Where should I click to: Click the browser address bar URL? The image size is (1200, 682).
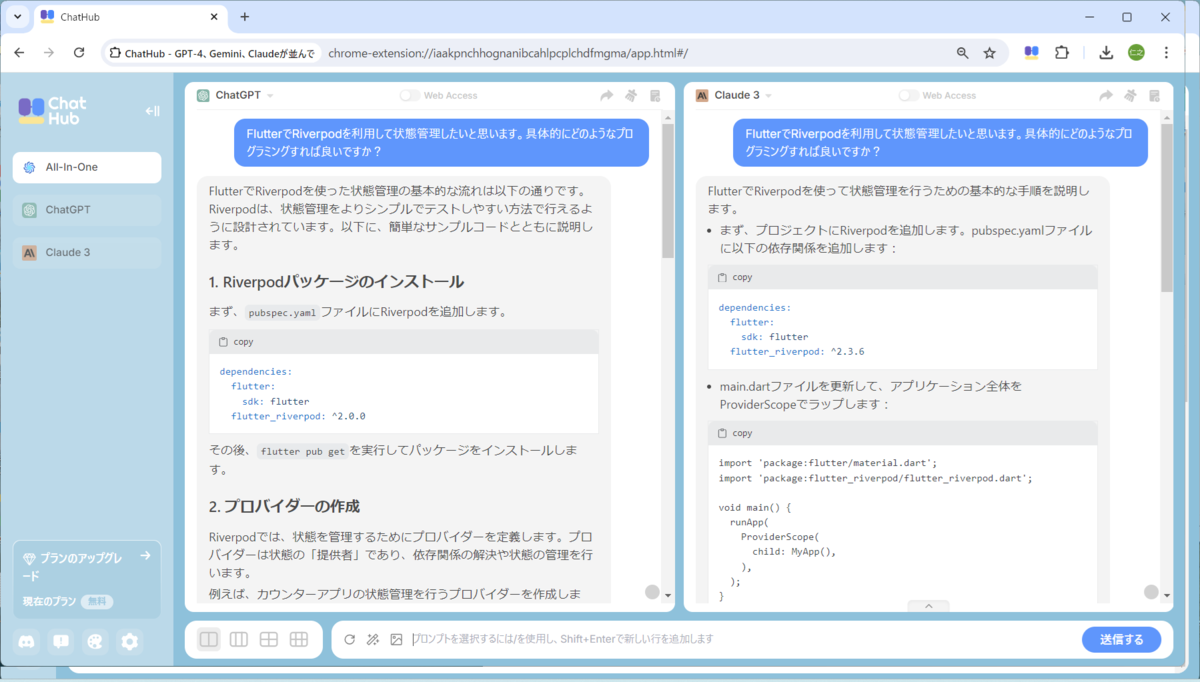click(x=508, y=53)
